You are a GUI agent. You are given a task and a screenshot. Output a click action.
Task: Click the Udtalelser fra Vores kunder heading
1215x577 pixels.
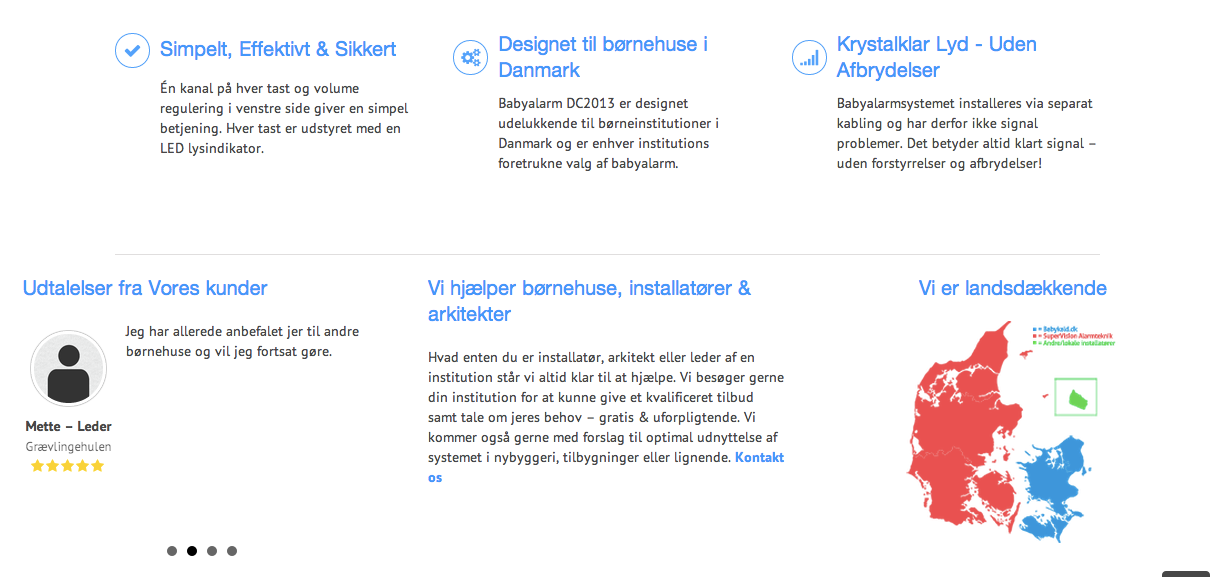click(145, 289)
